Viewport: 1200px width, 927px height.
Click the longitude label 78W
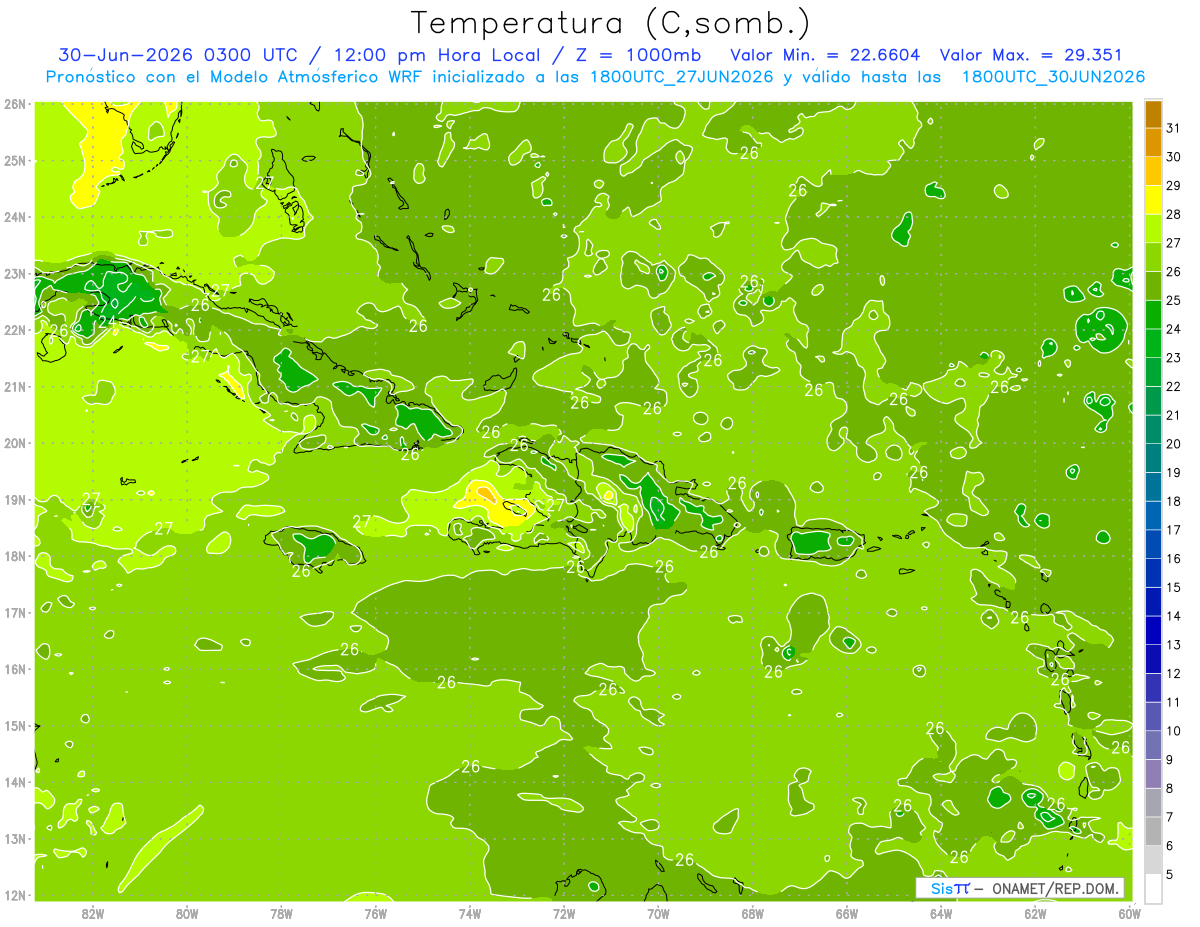pyautogui.click(x=281, y=912)
